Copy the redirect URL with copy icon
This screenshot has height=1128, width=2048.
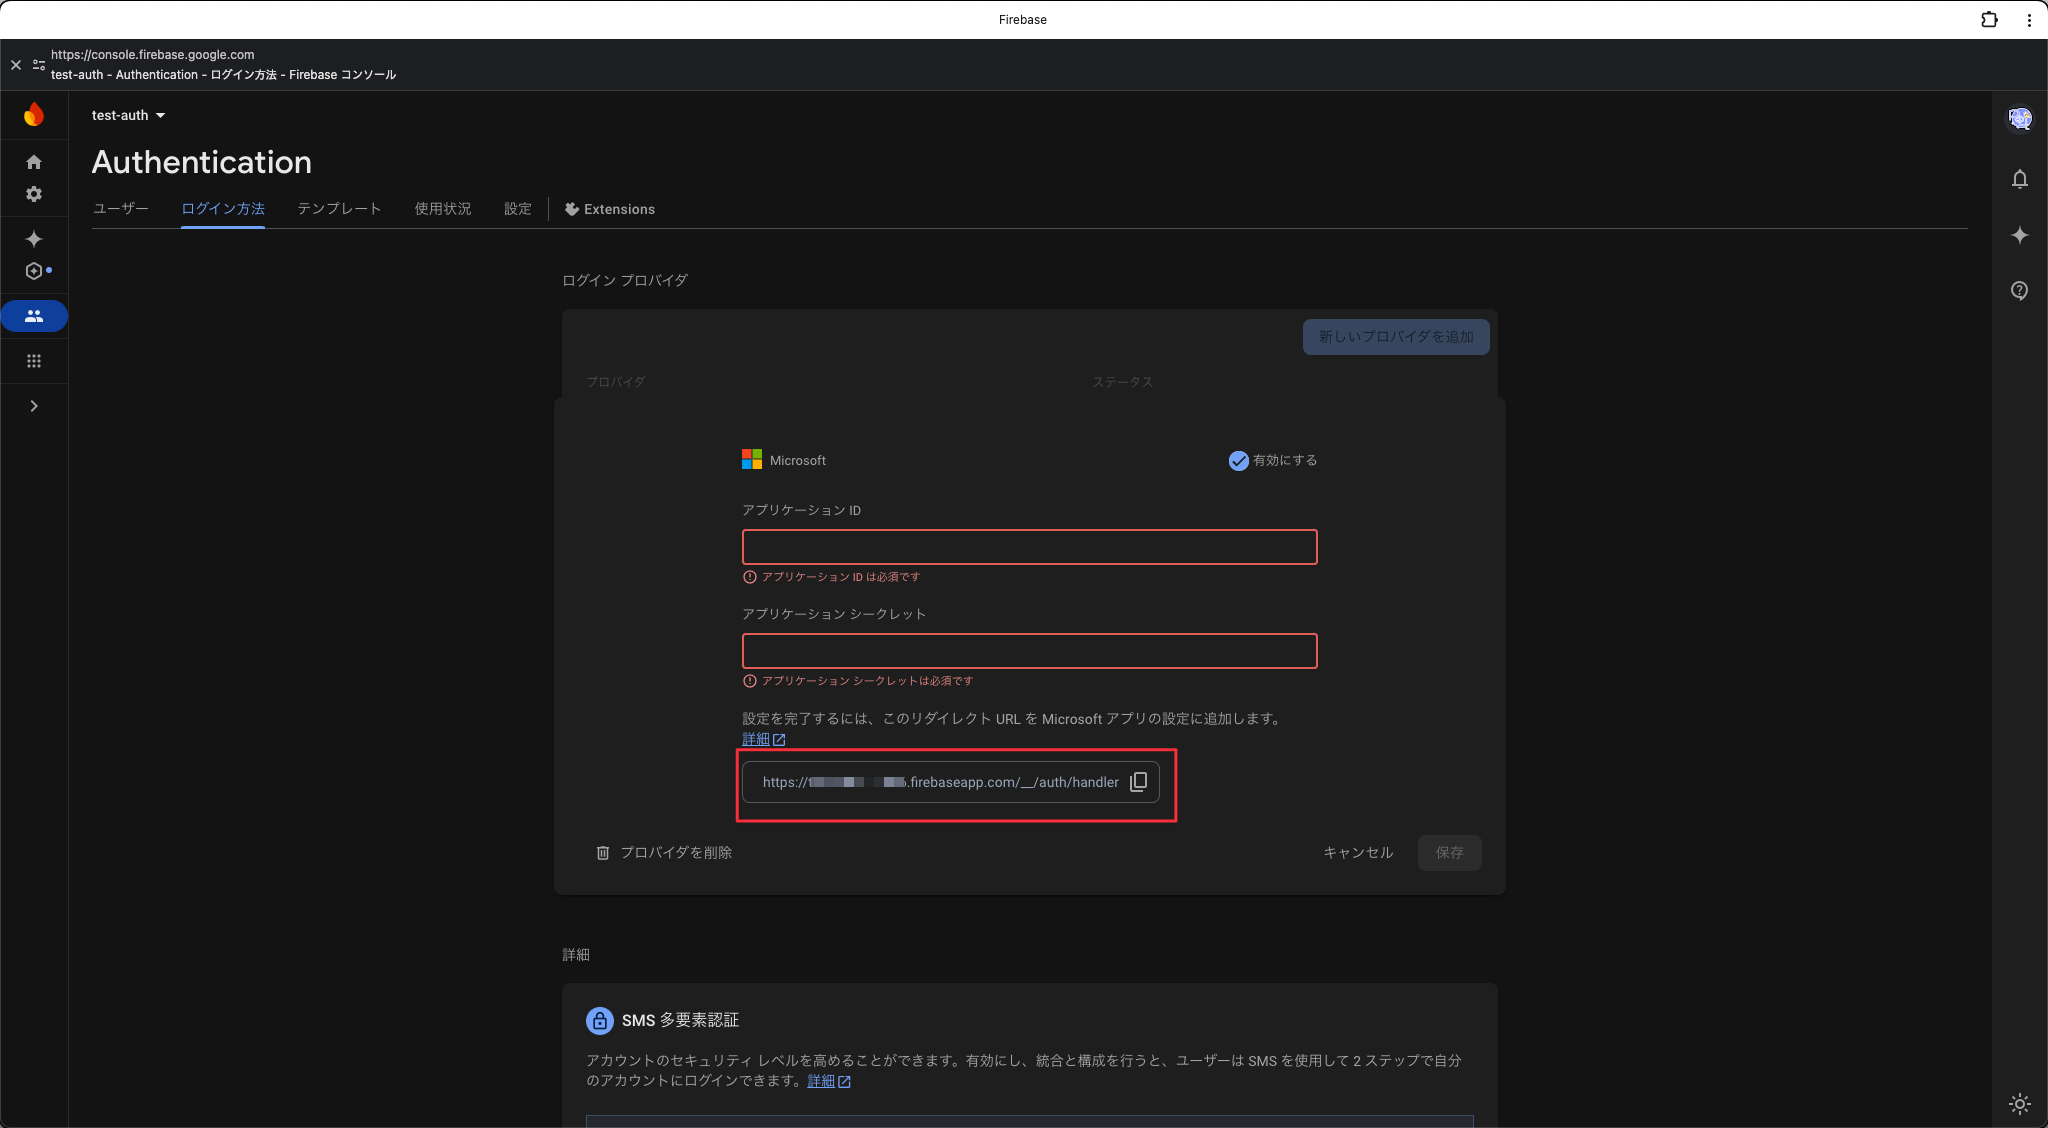(1138, 782)
